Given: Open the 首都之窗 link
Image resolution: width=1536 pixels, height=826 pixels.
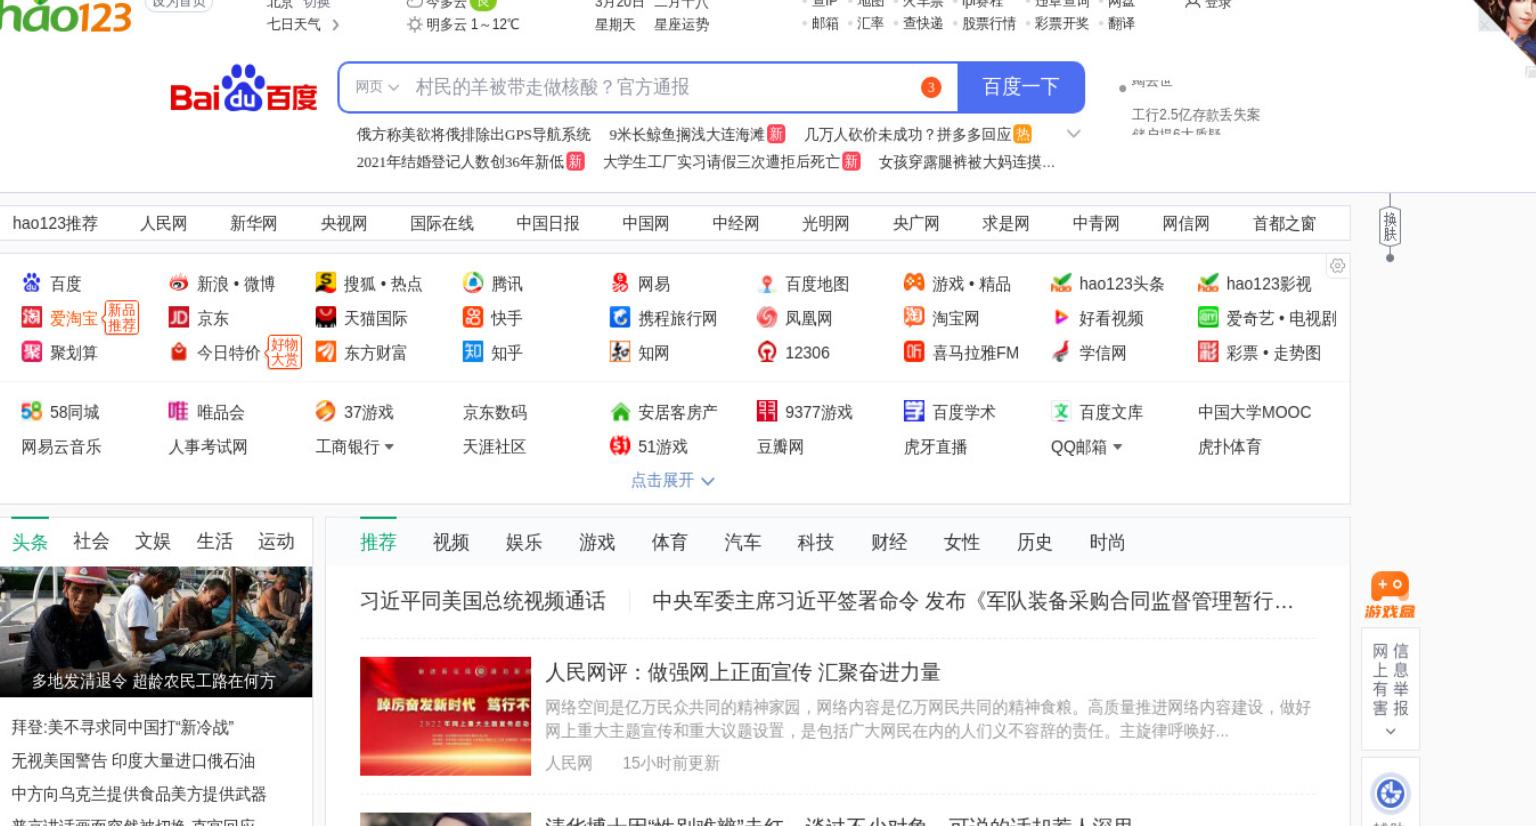Looking at the screenshot, I should tap(1285, 223).
